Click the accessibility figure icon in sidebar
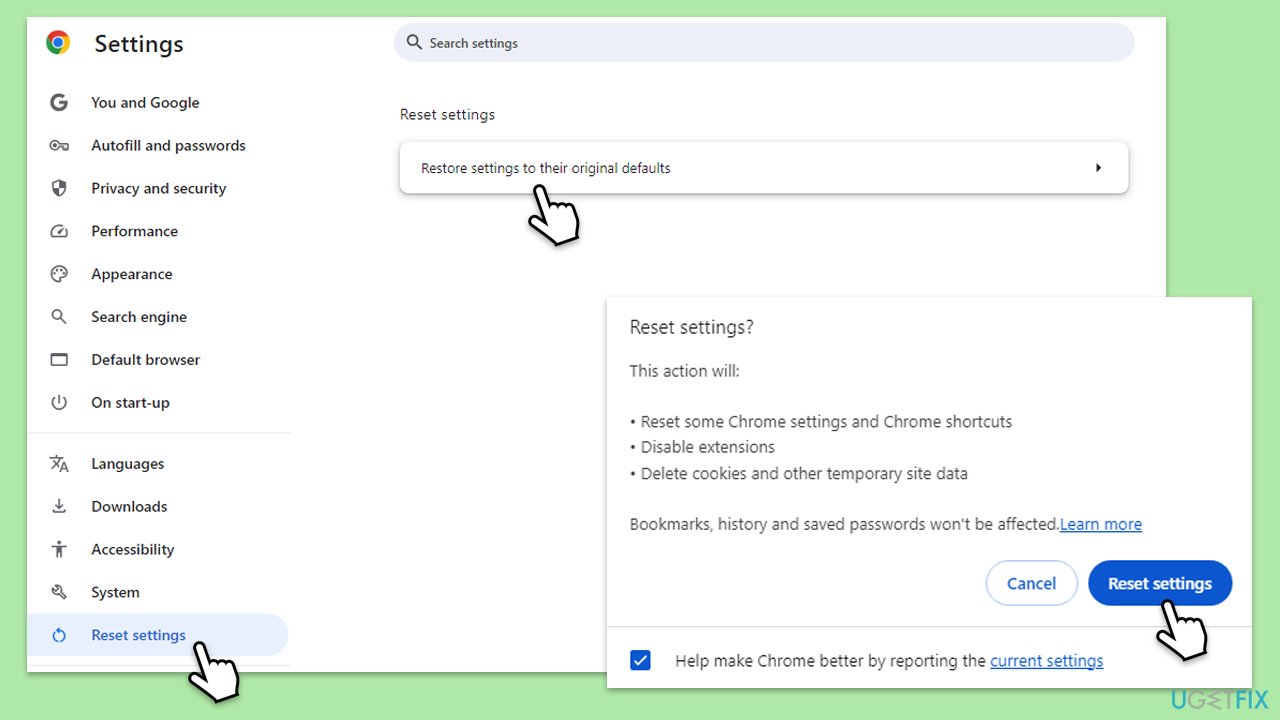Viewport: 1280px width, 720px height. coord(59,549)
